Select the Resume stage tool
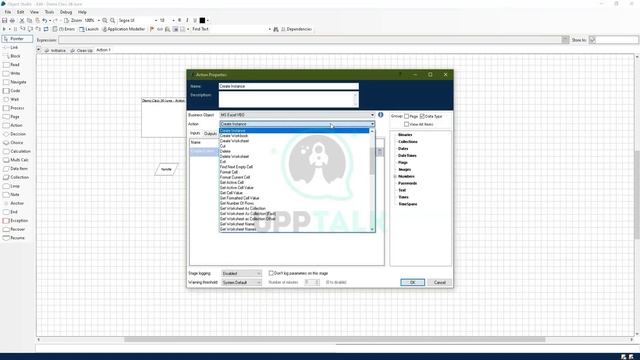The image size is (640, 360). click(x=17, y=238)
